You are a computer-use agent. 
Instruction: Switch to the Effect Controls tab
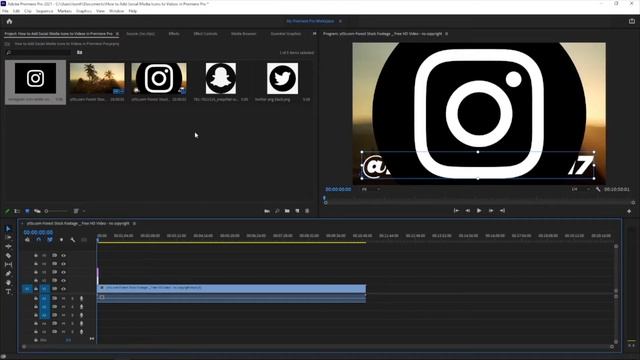point(205,34)
